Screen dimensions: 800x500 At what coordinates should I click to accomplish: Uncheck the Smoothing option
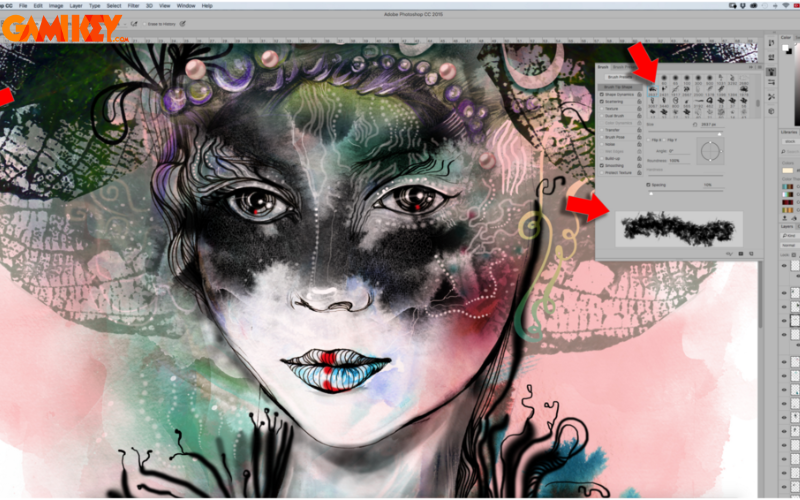pos(601,165)
